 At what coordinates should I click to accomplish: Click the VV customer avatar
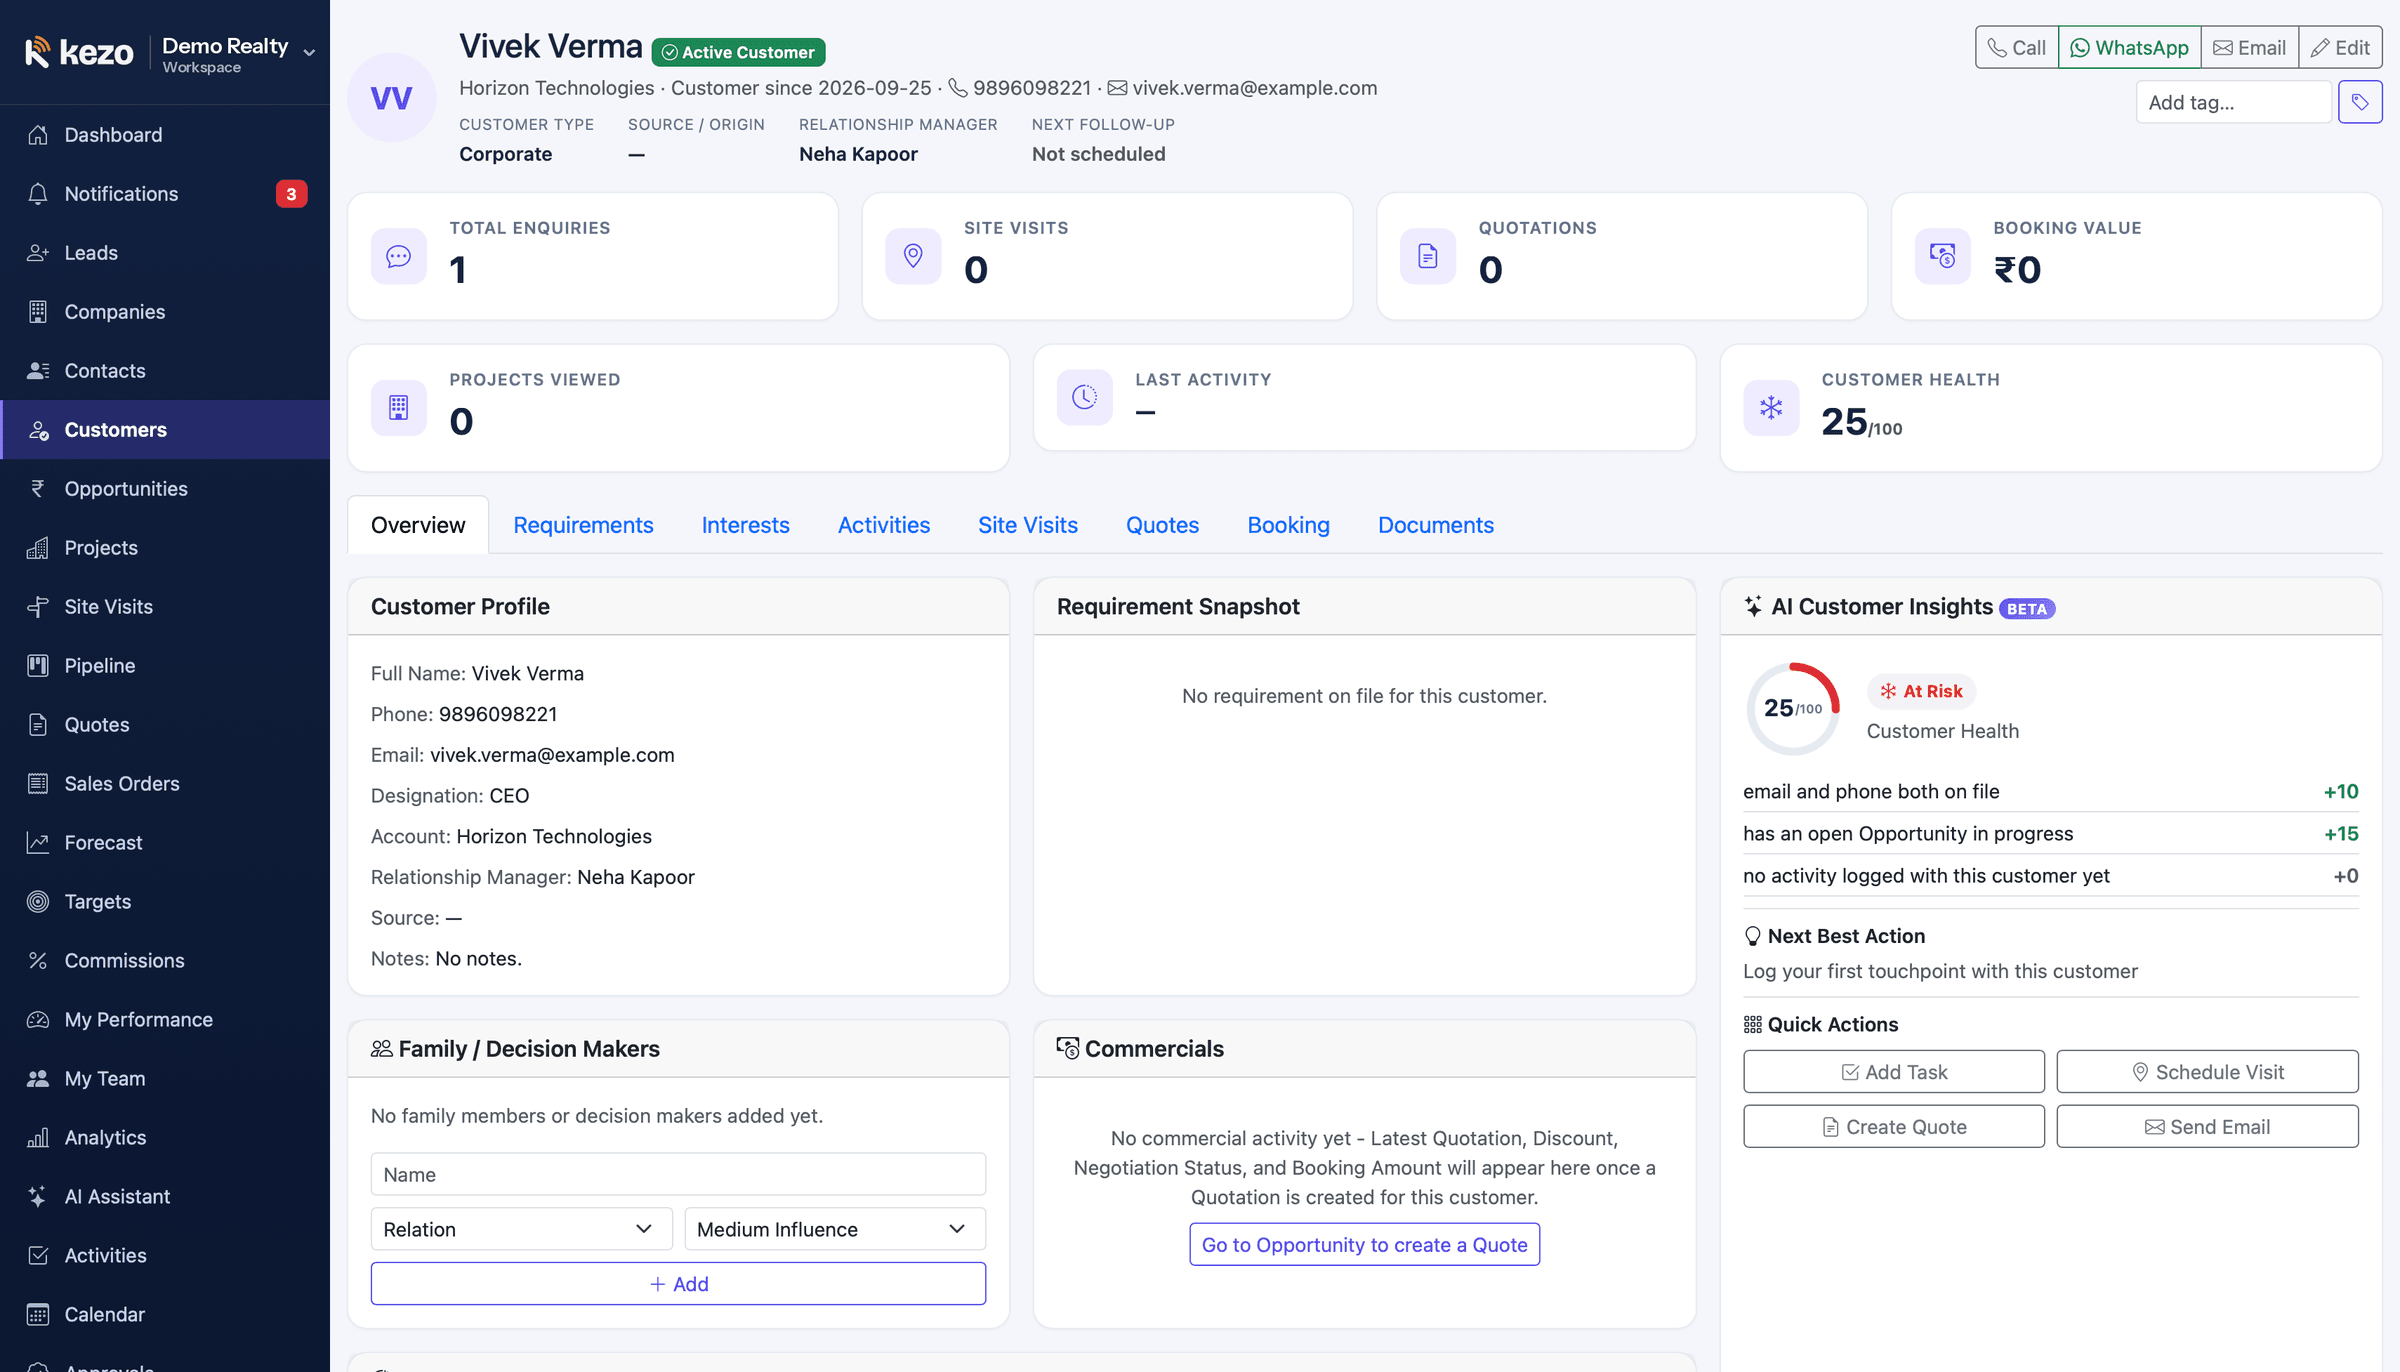coord(391,98)
